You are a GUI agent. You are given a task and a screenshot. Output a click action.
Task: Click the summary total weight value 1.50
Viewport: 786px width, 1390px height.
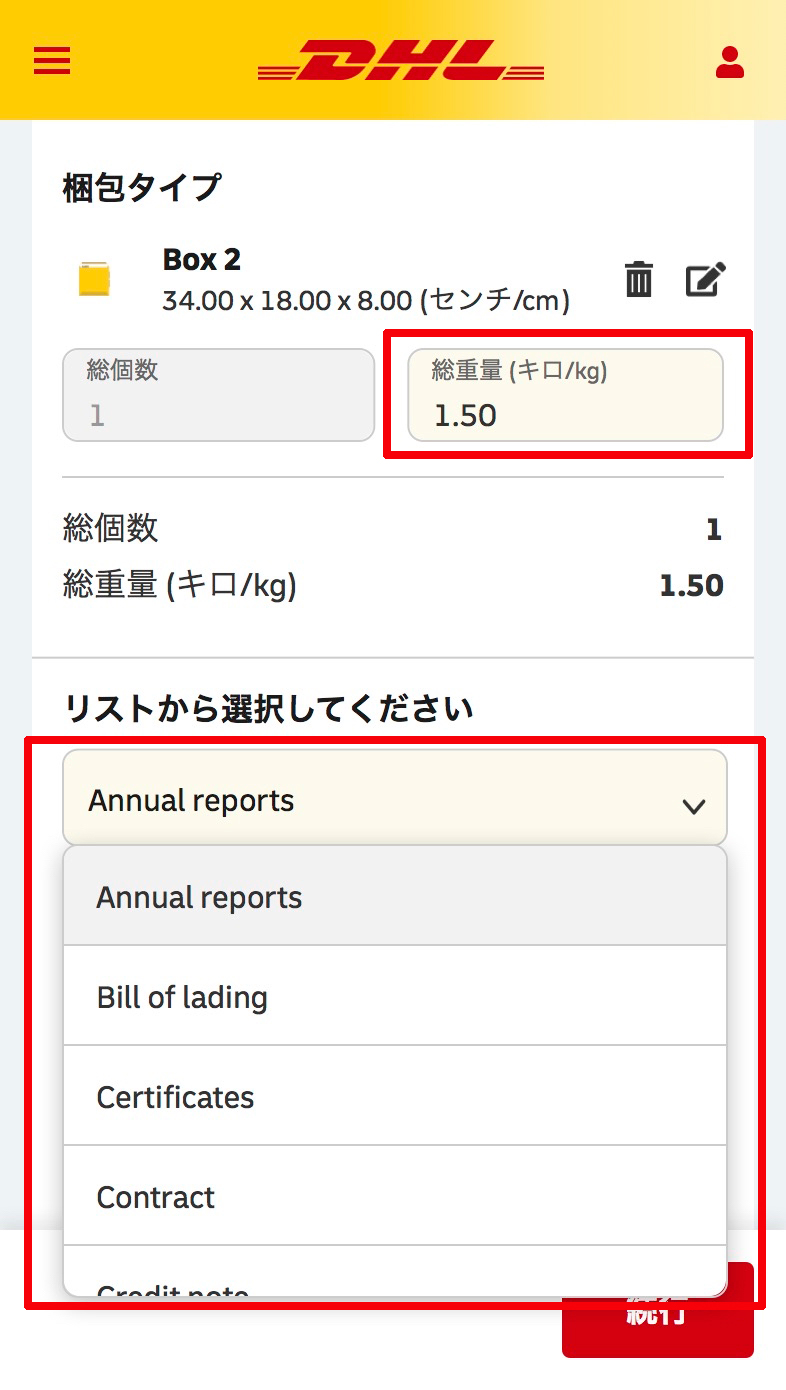coord(691,586)
